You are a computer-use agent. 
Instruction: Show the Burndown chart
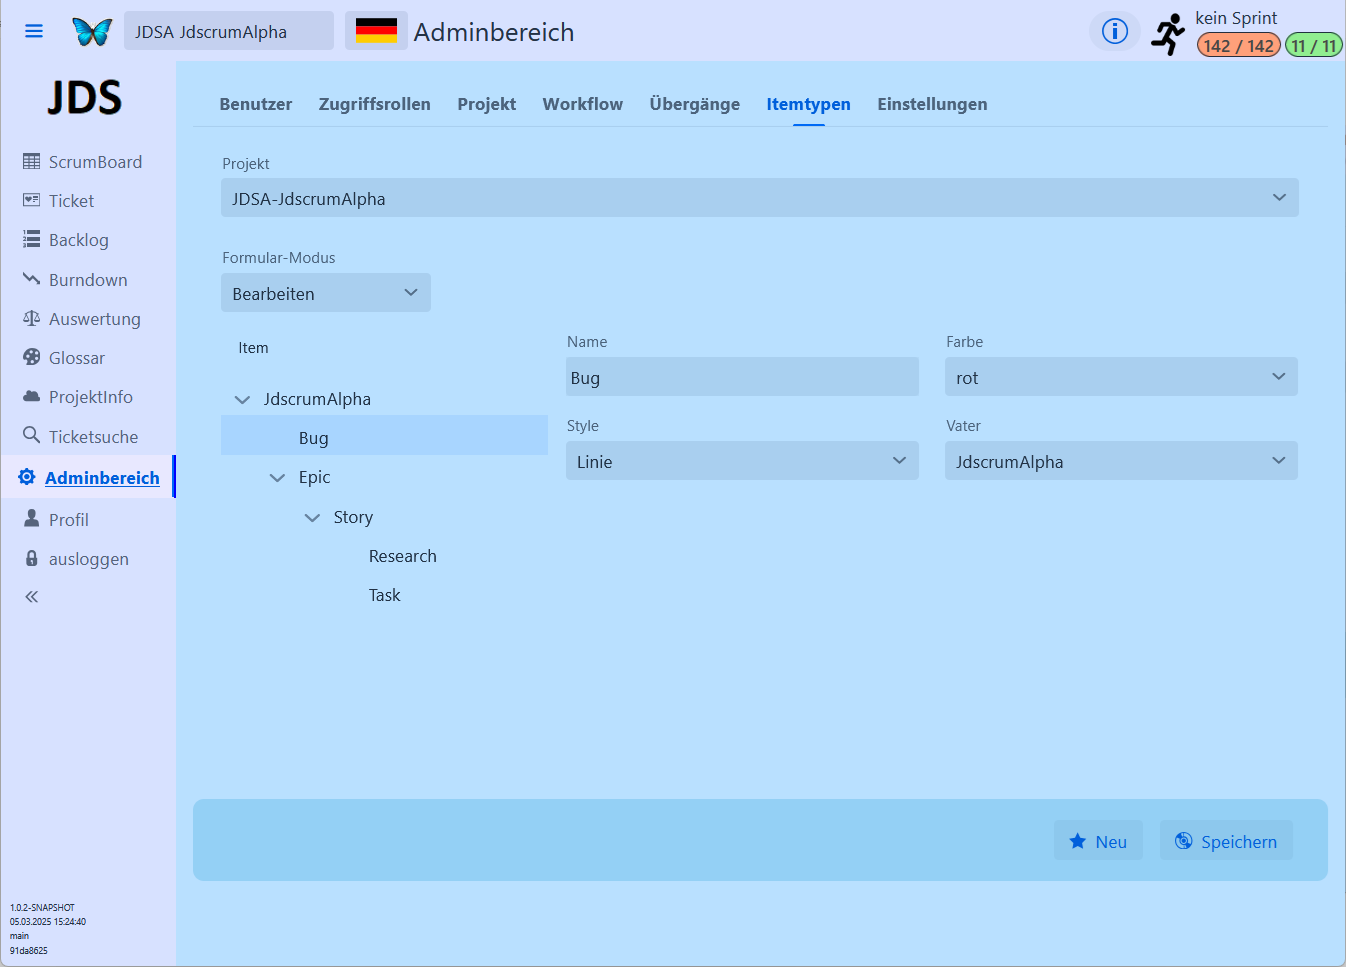pos(76,280)
